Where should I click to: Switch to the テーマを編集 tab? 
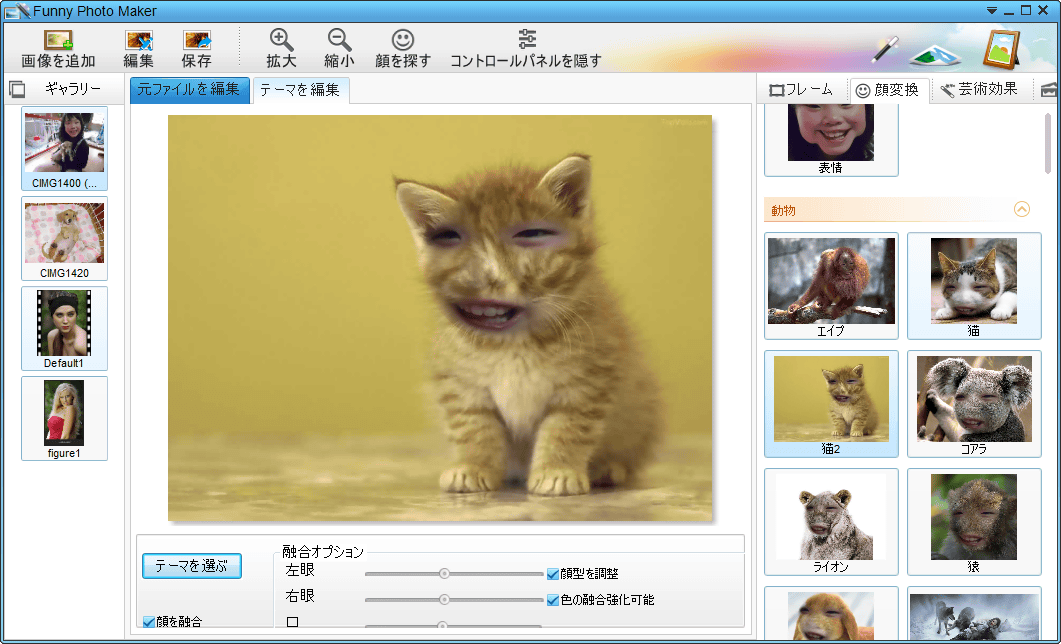(300, 90)
